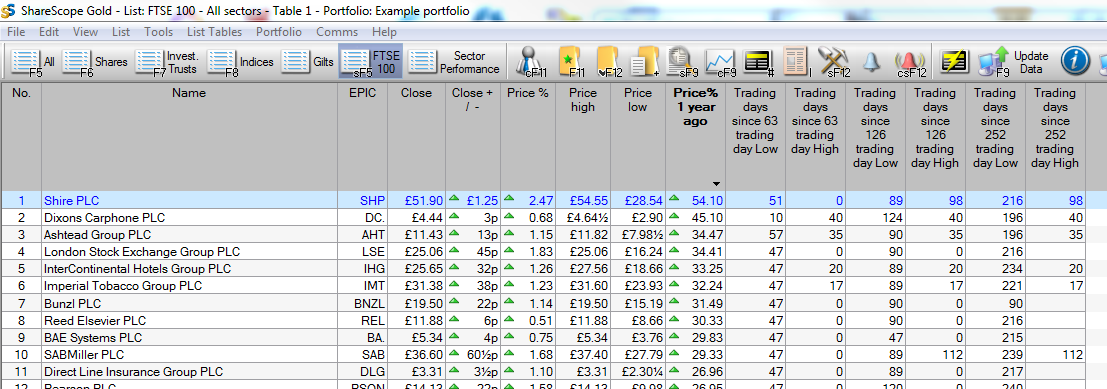This screenshot has width=1107, height=389.
Task: Click the 54.10 one-year price change
Action: 707,201
